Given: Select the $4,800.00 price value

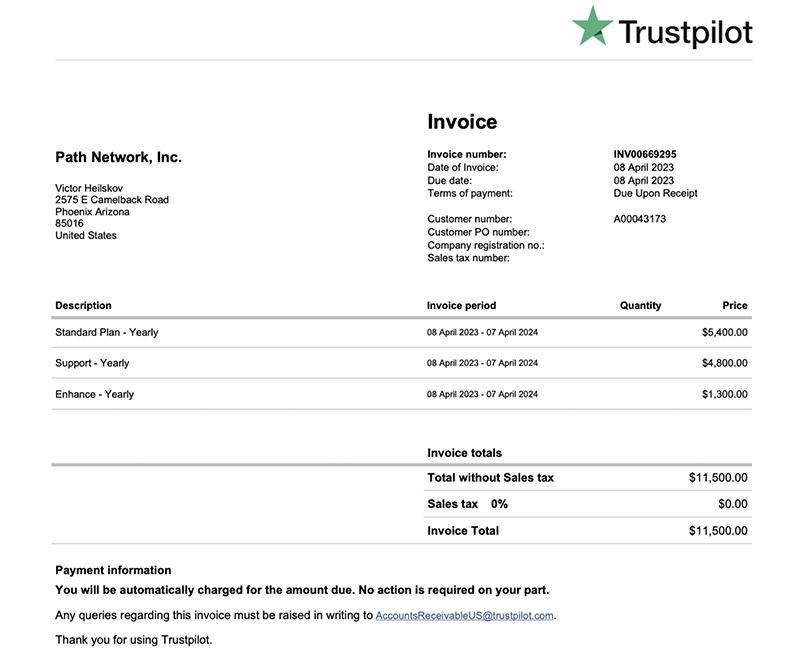Looking at the screenshot, I should point(724,363).
